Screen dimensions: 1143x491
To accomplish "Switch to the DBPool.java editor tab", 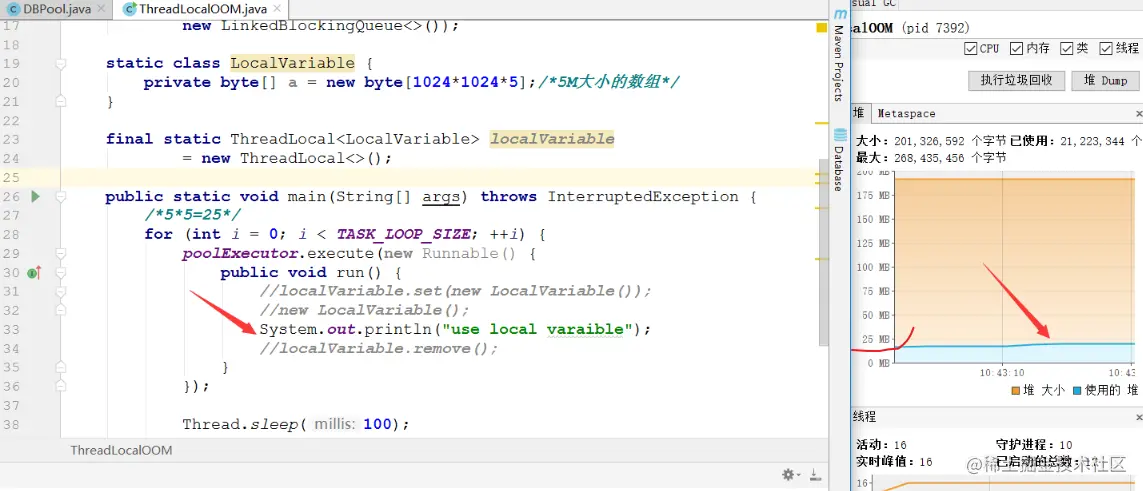I will point(56,9).
